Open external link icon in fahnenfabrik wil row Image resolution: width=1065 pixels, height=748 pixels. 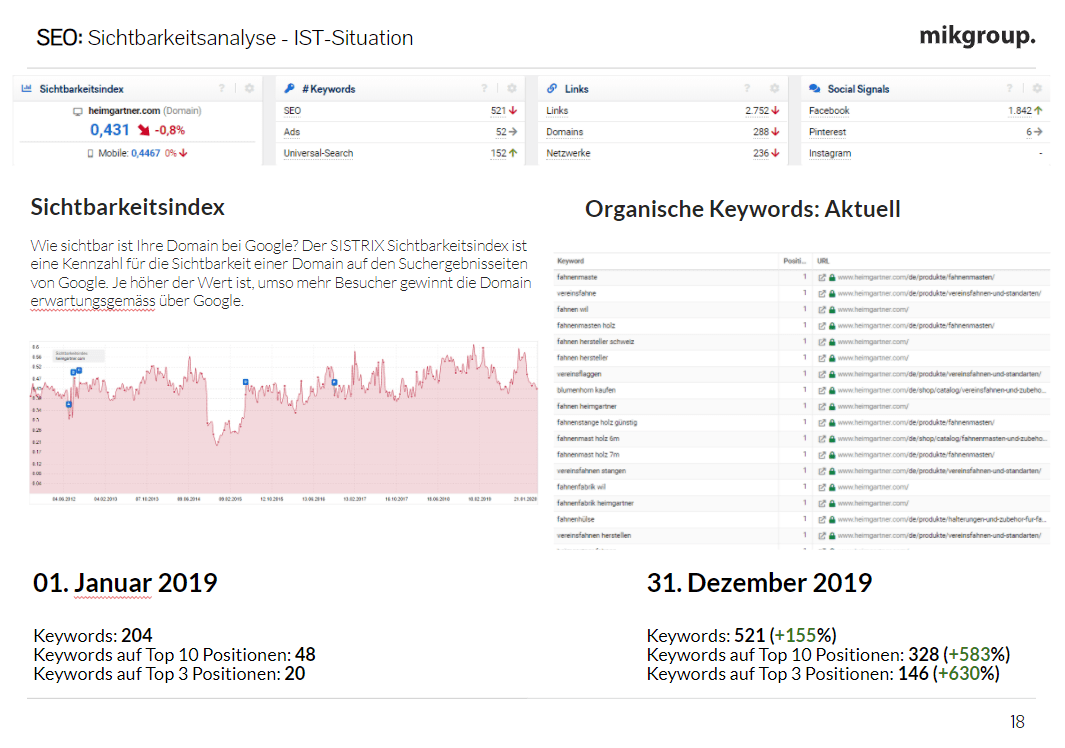tap(822, 487)
